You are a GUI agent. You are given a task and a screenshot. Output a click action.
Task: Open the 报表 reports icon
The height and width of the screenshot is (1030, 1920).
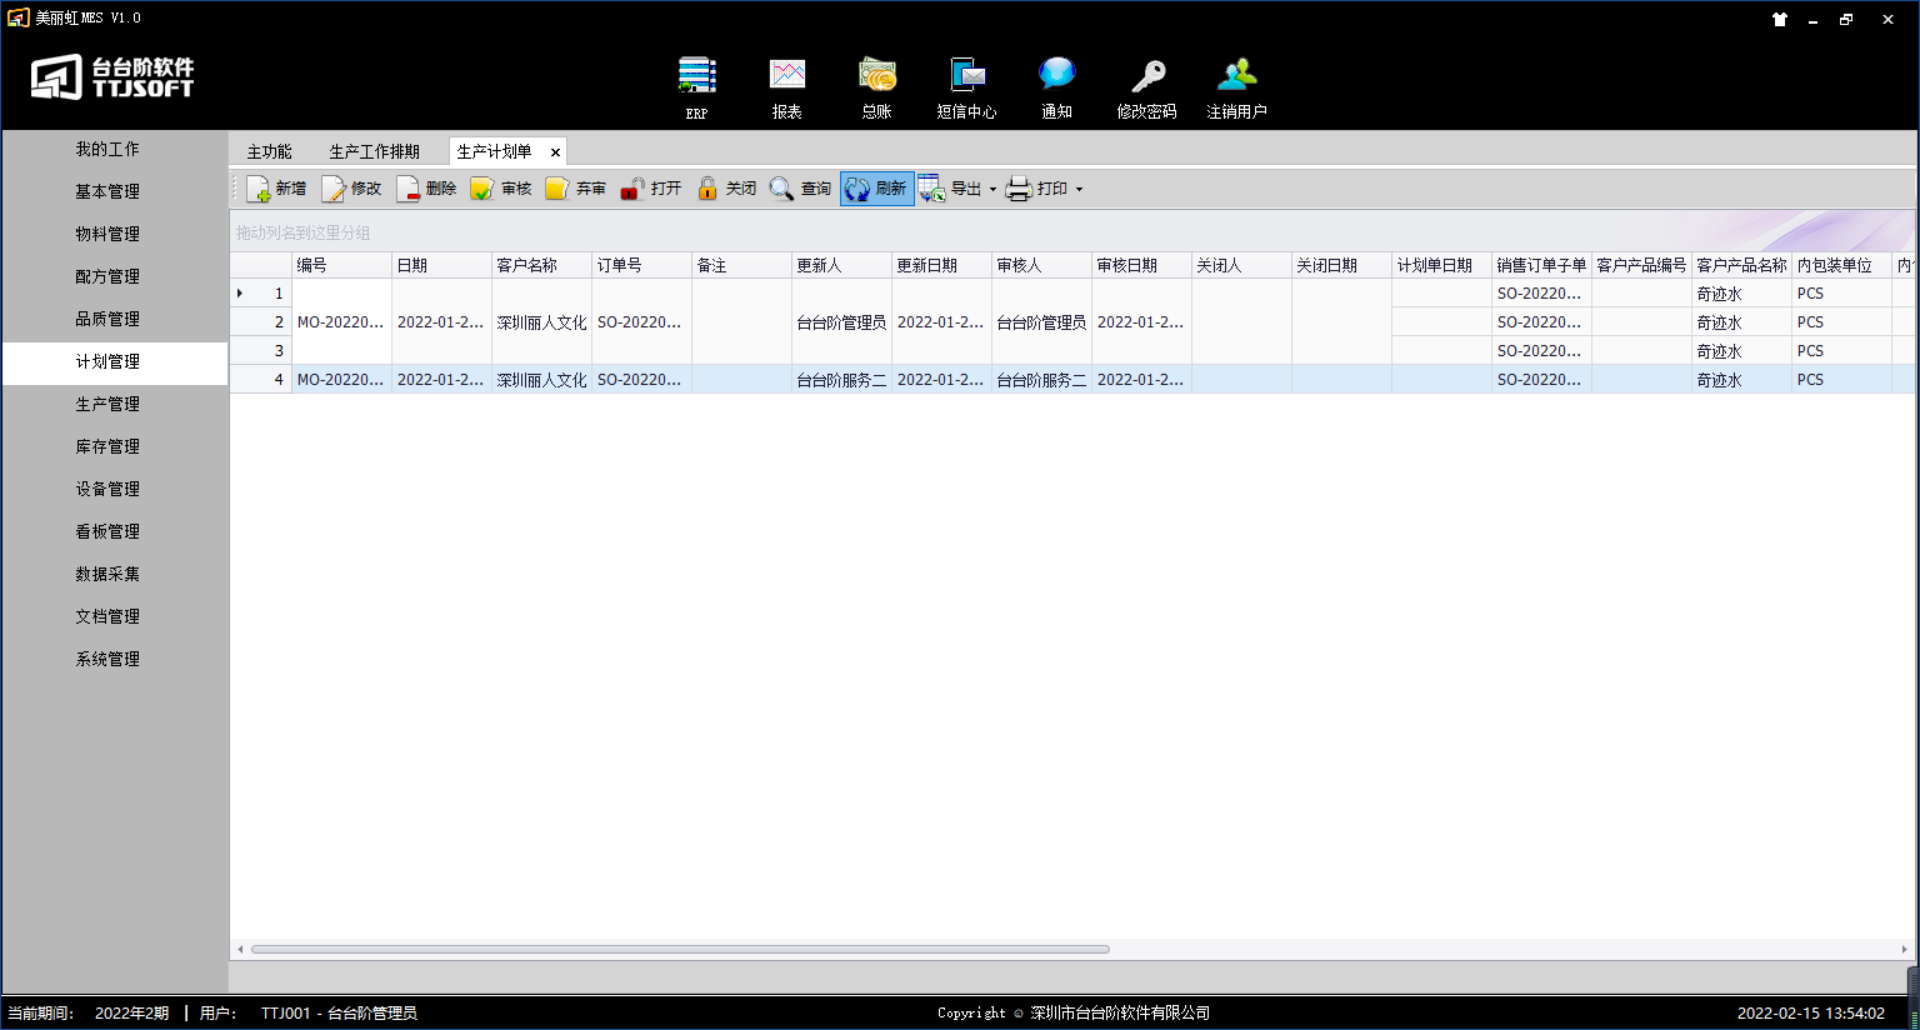click(x=787, y=77)
